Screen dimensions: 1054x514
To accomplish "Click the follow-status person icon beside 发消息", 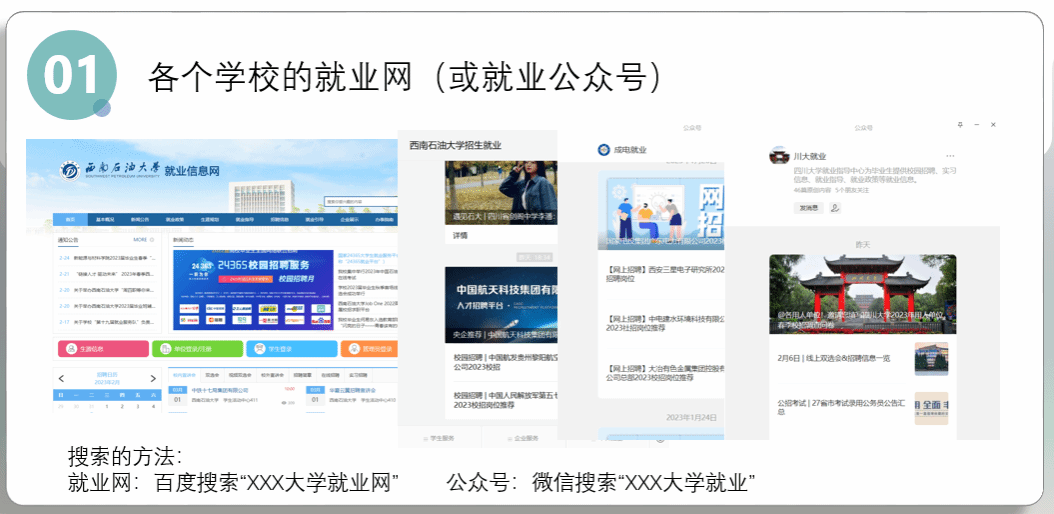I will (x=835, y=208).
